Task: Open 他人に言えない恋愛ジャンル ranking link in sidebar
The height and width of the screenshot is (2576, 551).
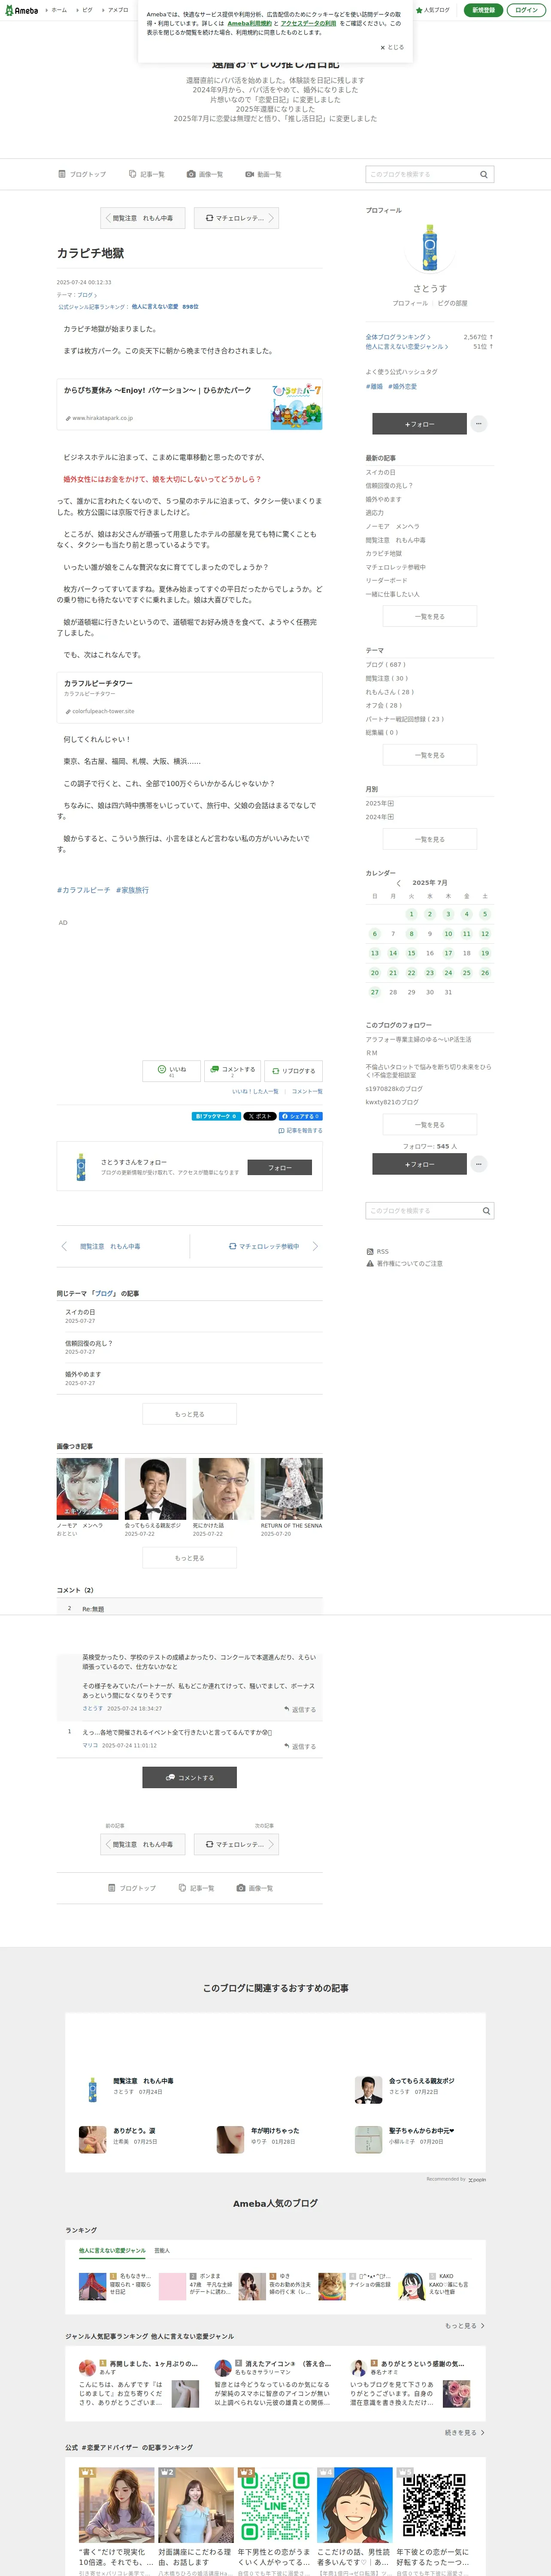Action: (x=407, y=347)
